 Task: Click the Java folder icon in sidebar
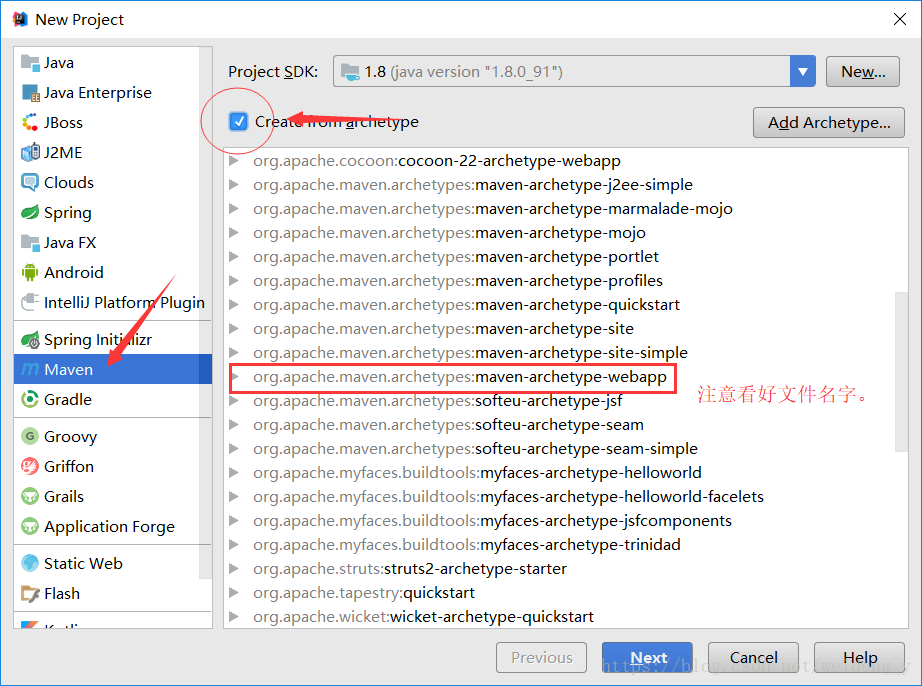pos(29,62)
